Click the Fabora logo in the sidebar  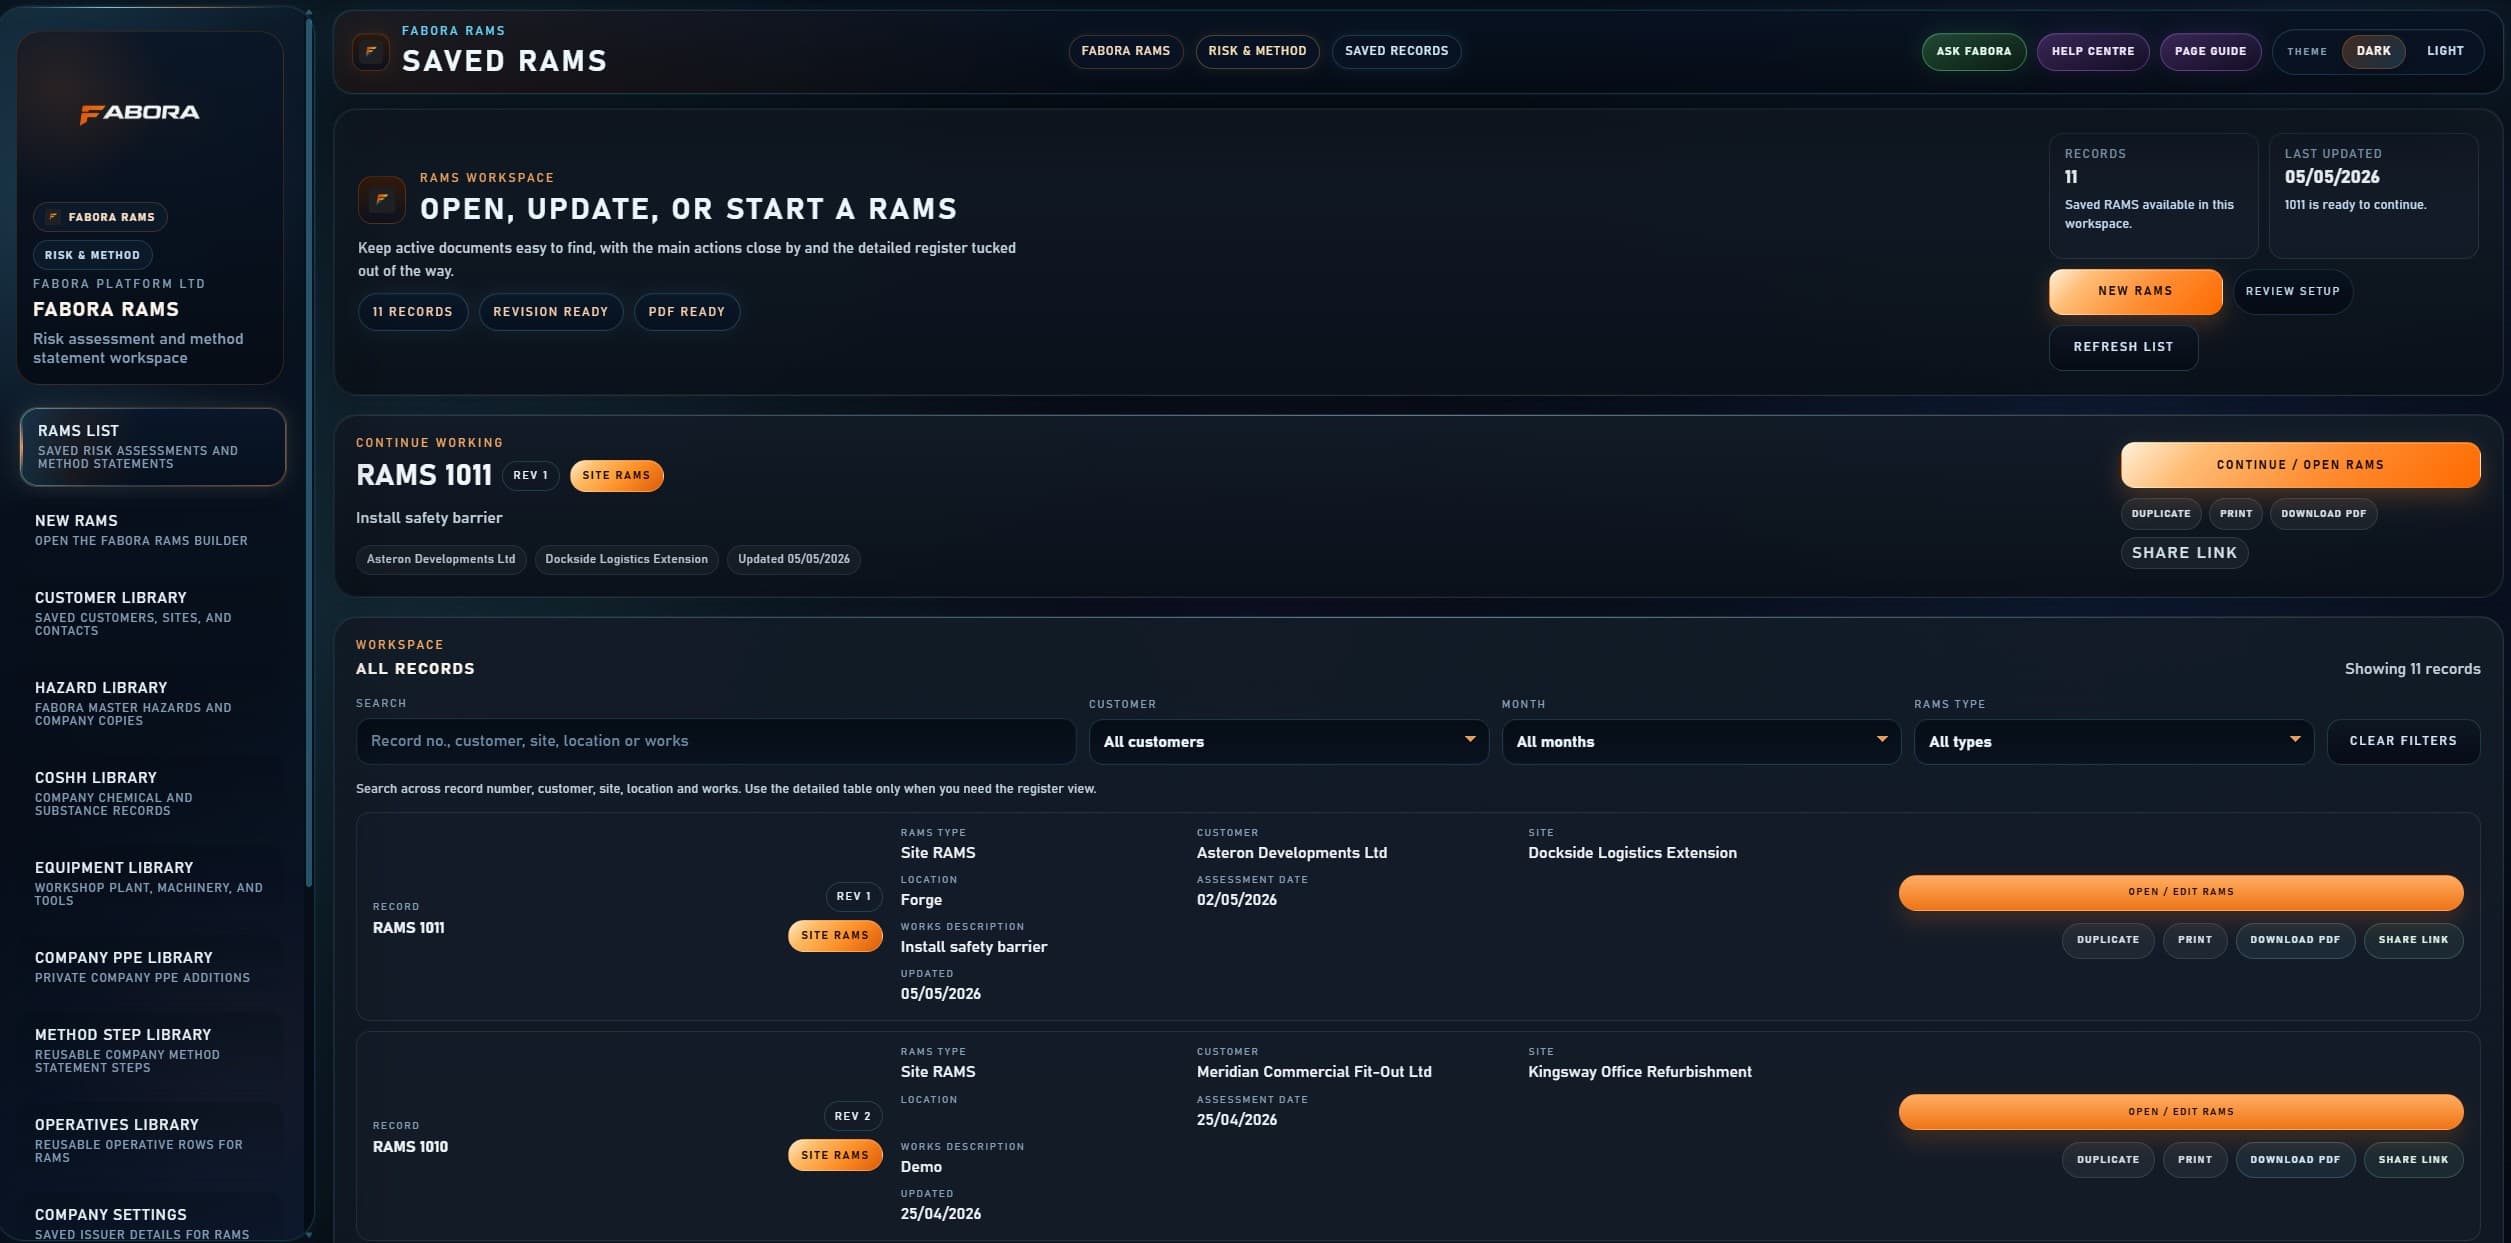pyautogui.click(x=140, y=113)
